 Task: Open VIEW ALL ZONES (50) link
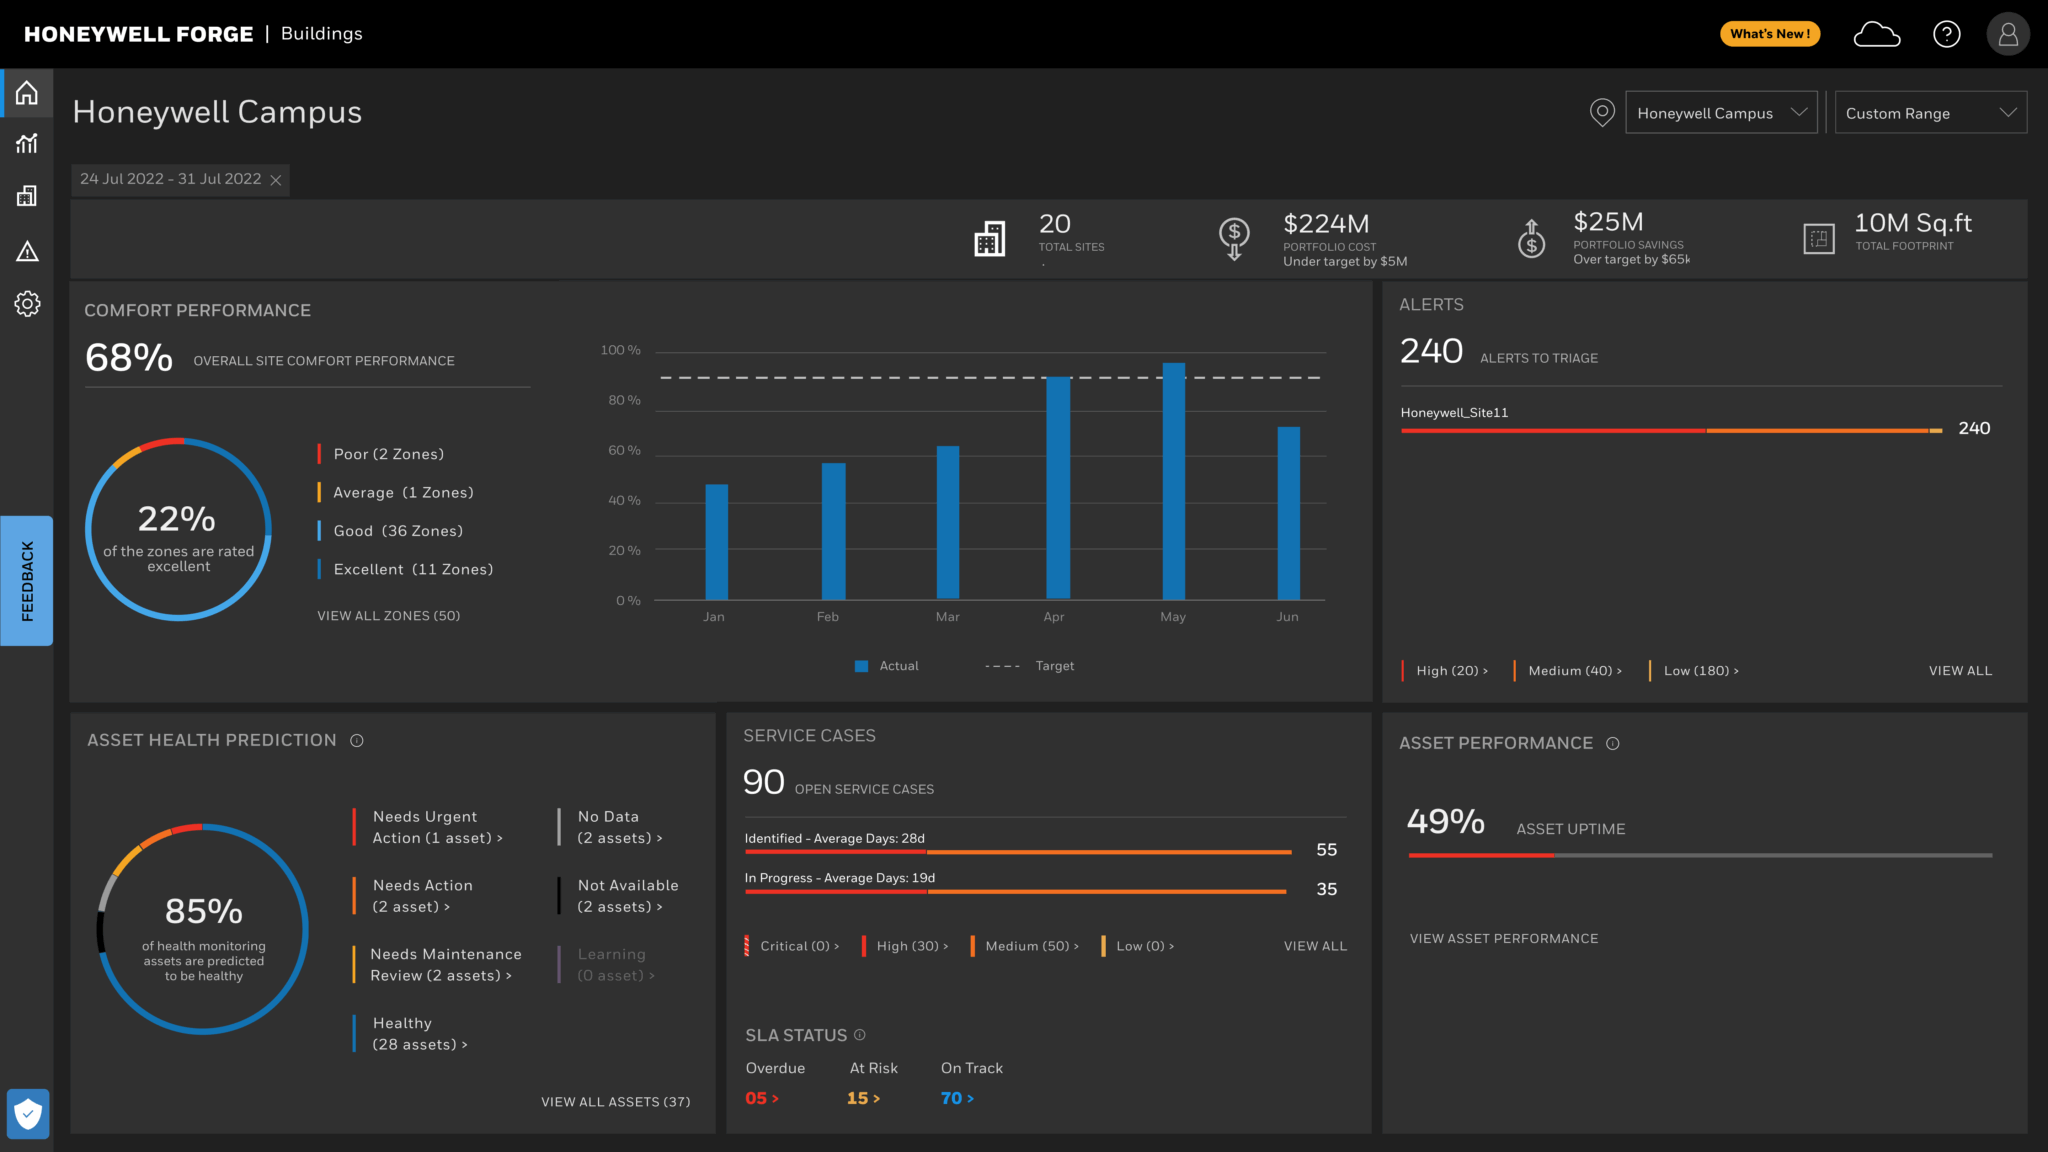[388, 615]
